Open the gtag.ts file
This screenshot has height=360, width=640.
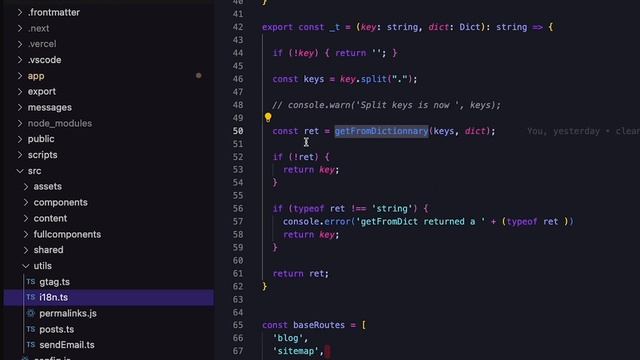[54, 282]
